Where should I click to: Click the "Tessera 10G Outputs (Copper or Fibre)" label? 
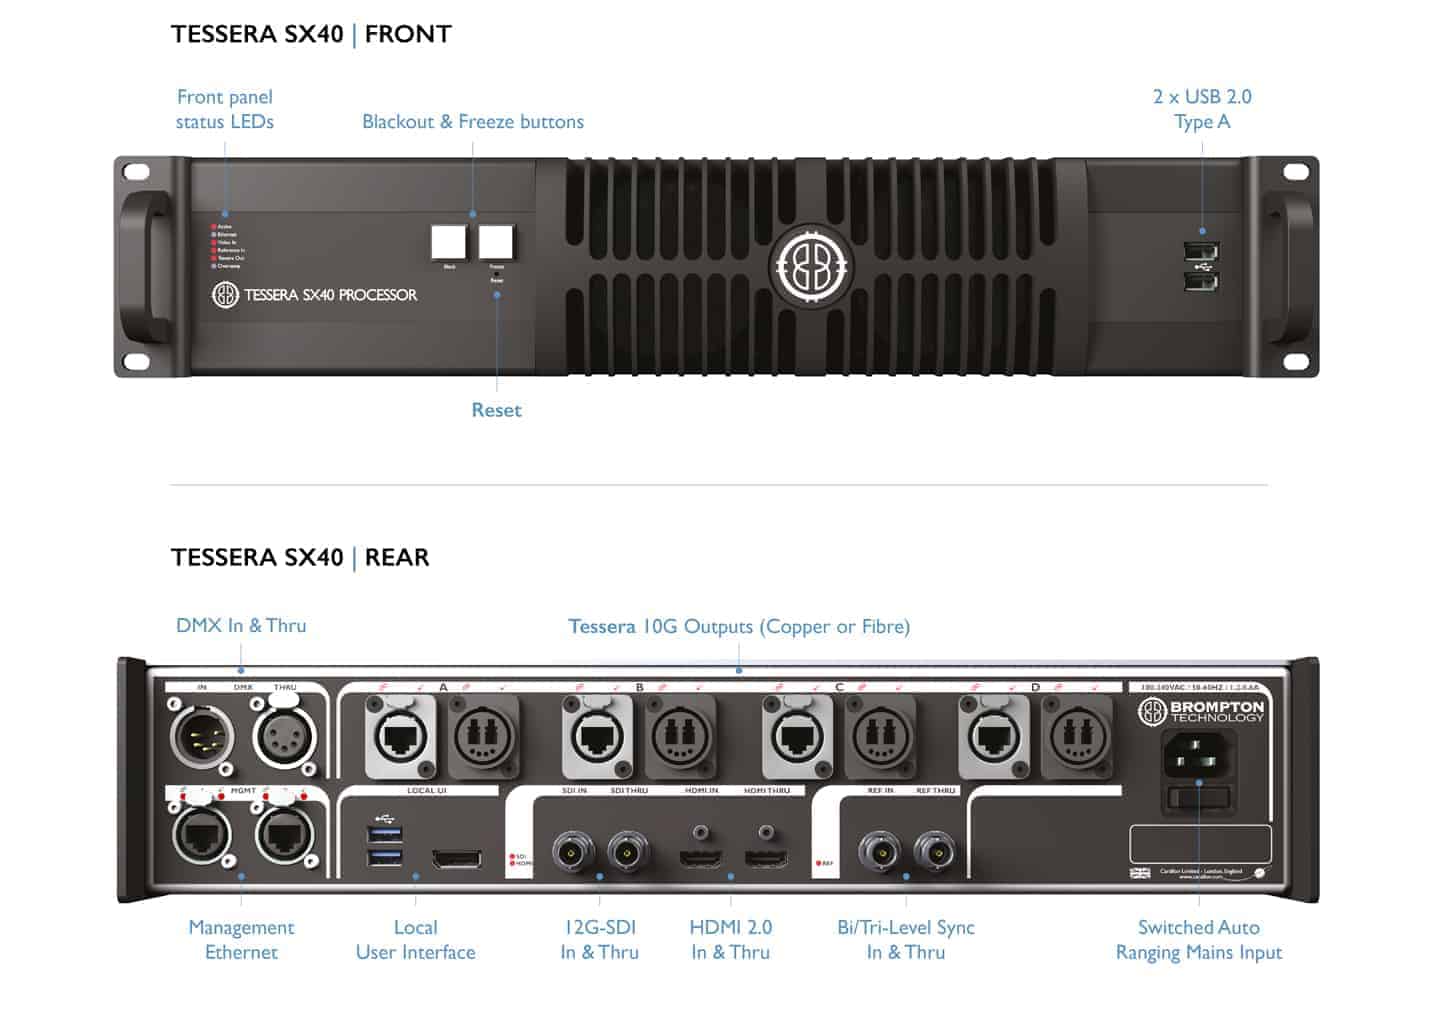[739, 627]
